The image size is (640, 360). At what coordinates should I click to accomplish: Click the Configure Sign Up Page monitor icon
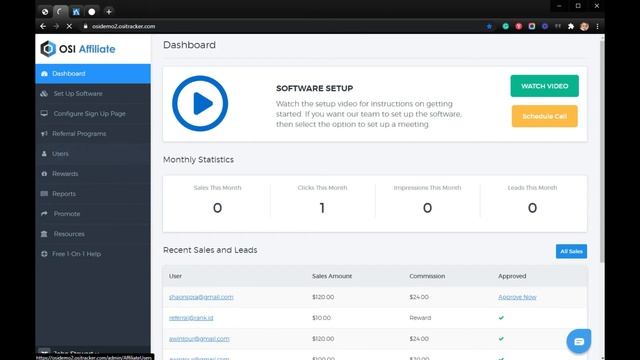(x=44, y=113)
